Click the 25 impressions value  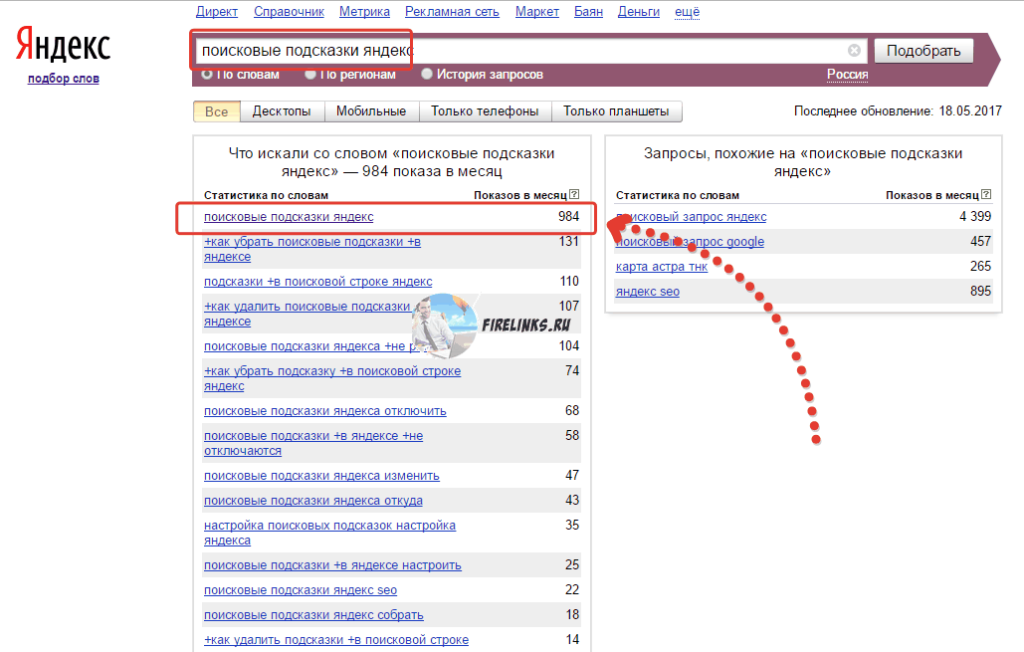click(572, 564)
